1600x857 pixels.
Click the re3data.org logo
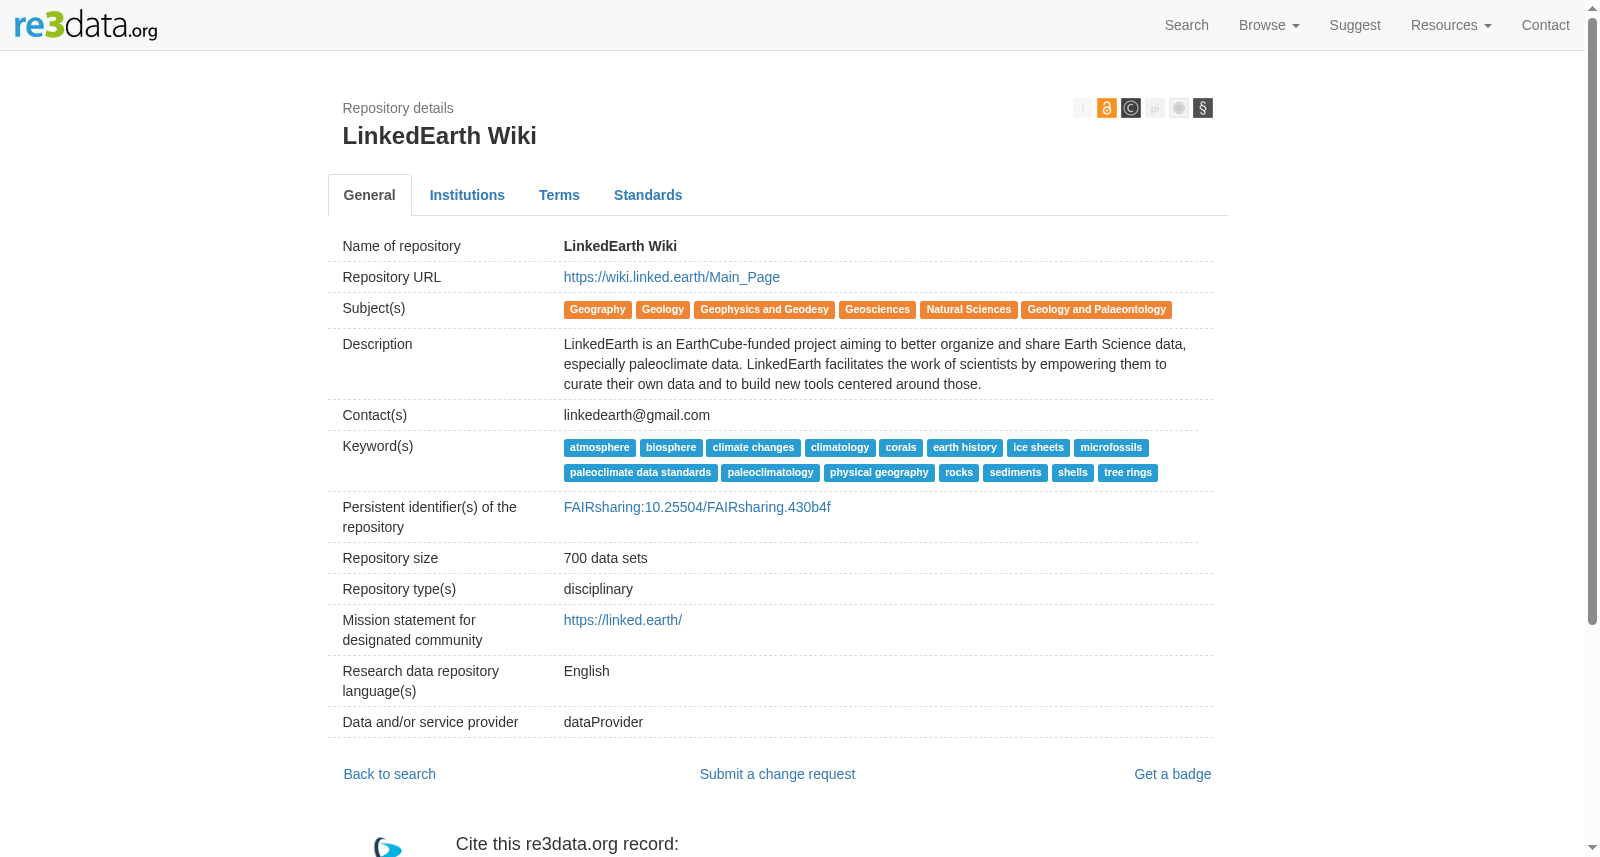pos(86,25)
